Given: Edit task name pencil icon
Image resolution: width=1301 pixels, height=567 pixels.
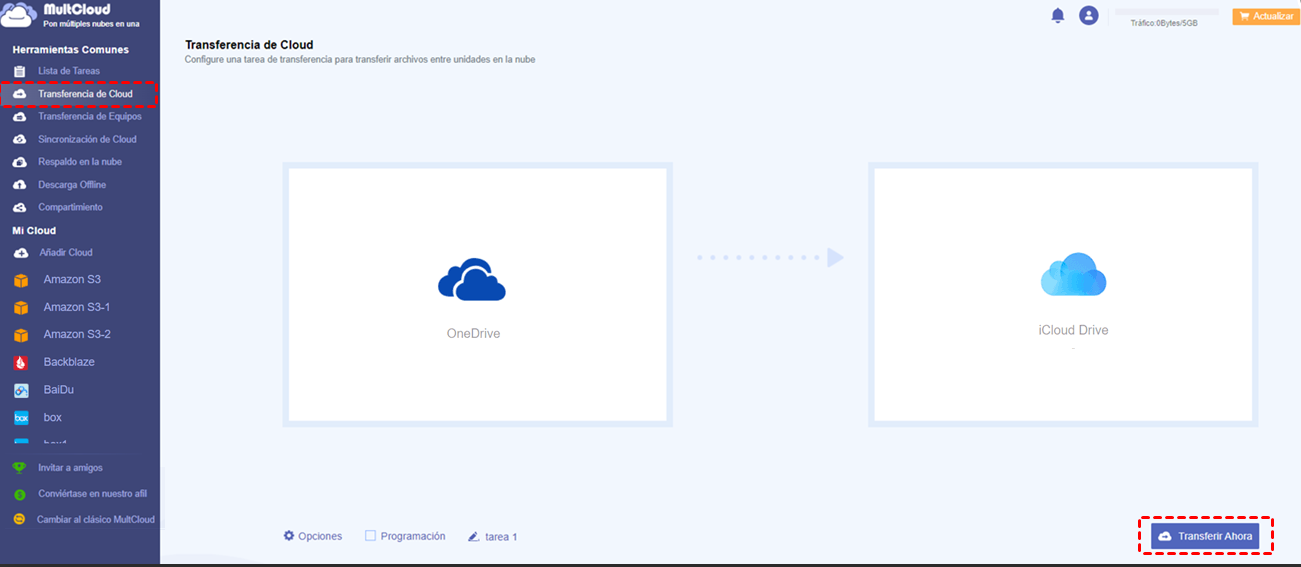Looking at the screenshot, I should click(474, 537).
